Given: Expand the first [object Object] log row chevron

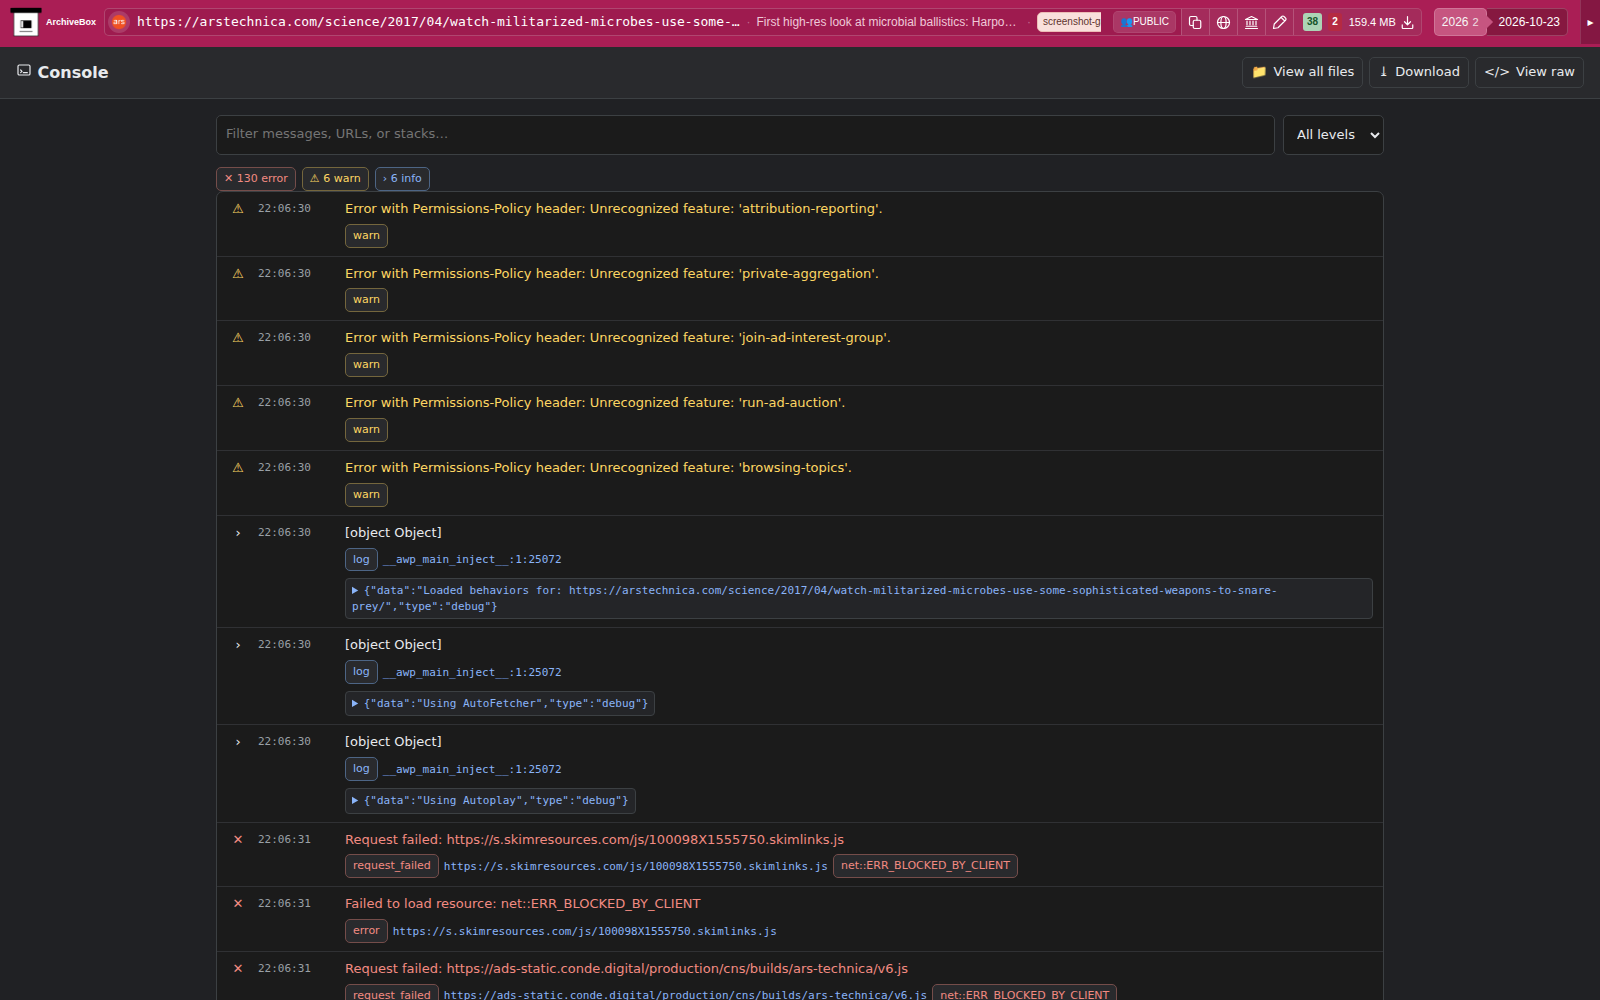Looking at the screenshot, I should pos(238,533).
